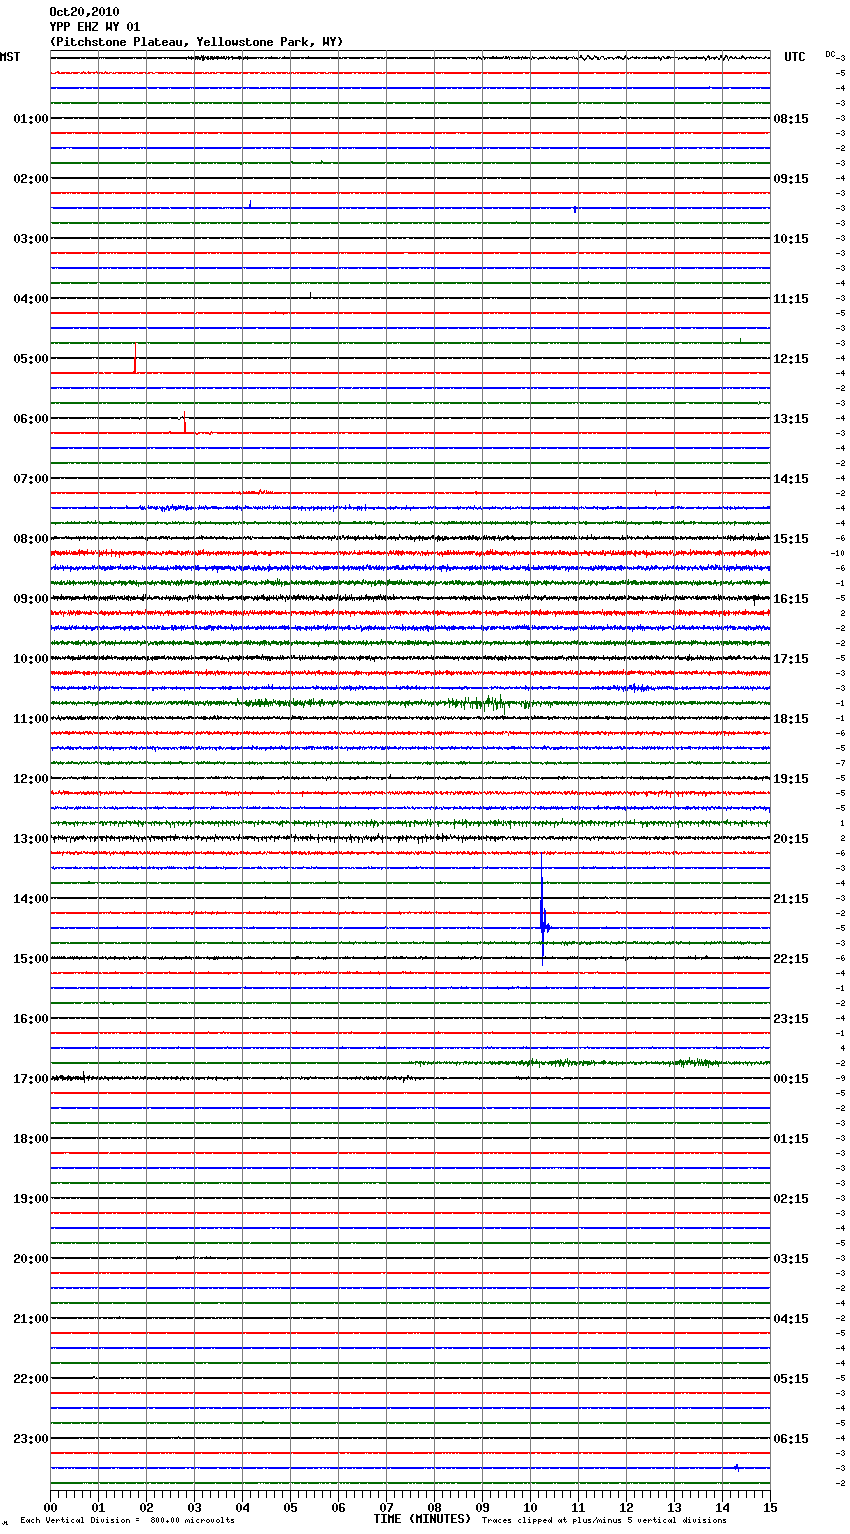Click the "09:15" UTC time label
850x1534 pixels.
[x=791, y=179]
